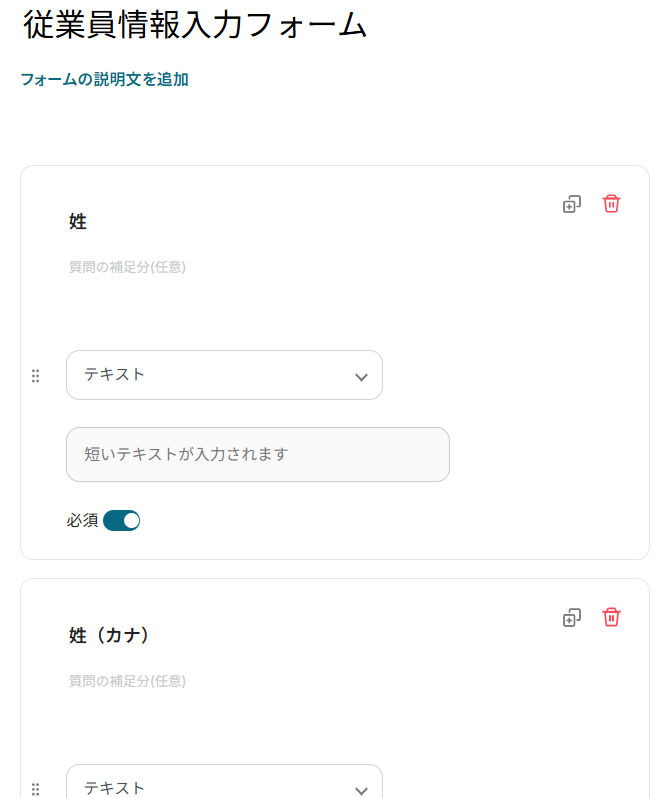The width and height of the screenshot is (672, 798).
Task: Click フォームの説明文を追加 link
Action: tap(104, 80)
